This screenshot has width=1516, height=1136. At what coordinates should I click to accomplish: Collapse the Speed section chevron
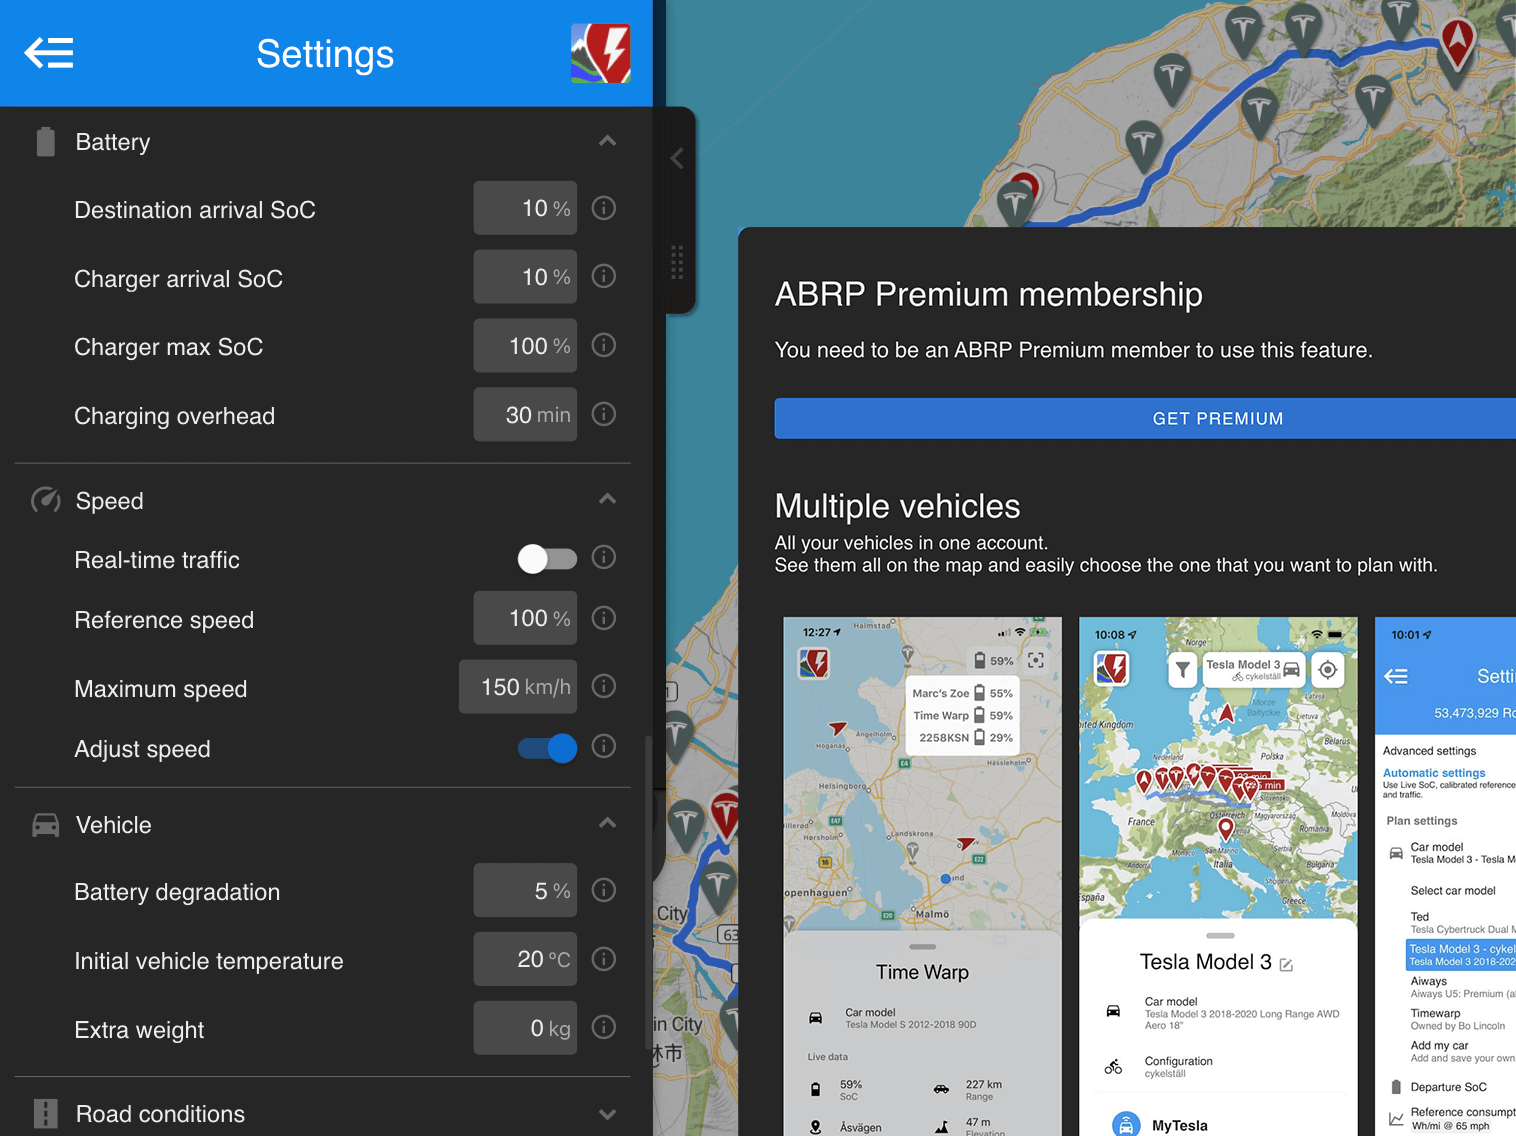click(607, 499)
